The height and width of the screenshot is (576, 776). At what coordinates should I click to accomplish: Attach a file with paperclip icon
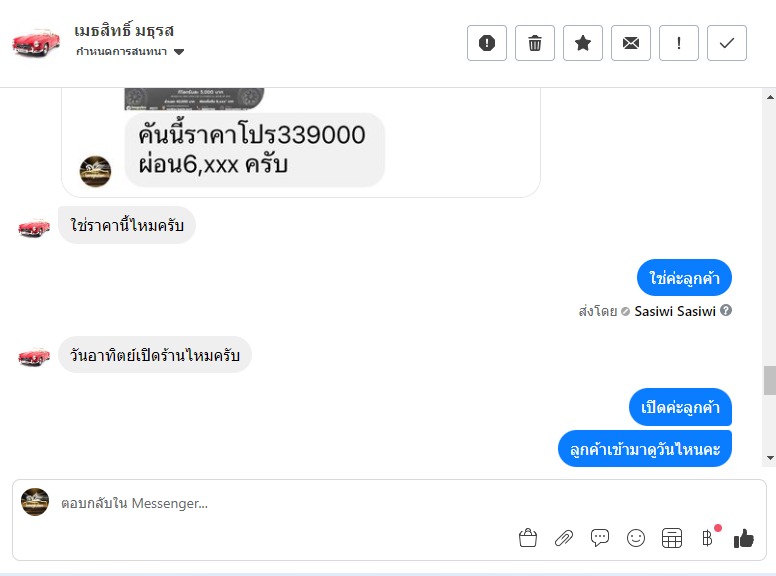tap(564, 538)
